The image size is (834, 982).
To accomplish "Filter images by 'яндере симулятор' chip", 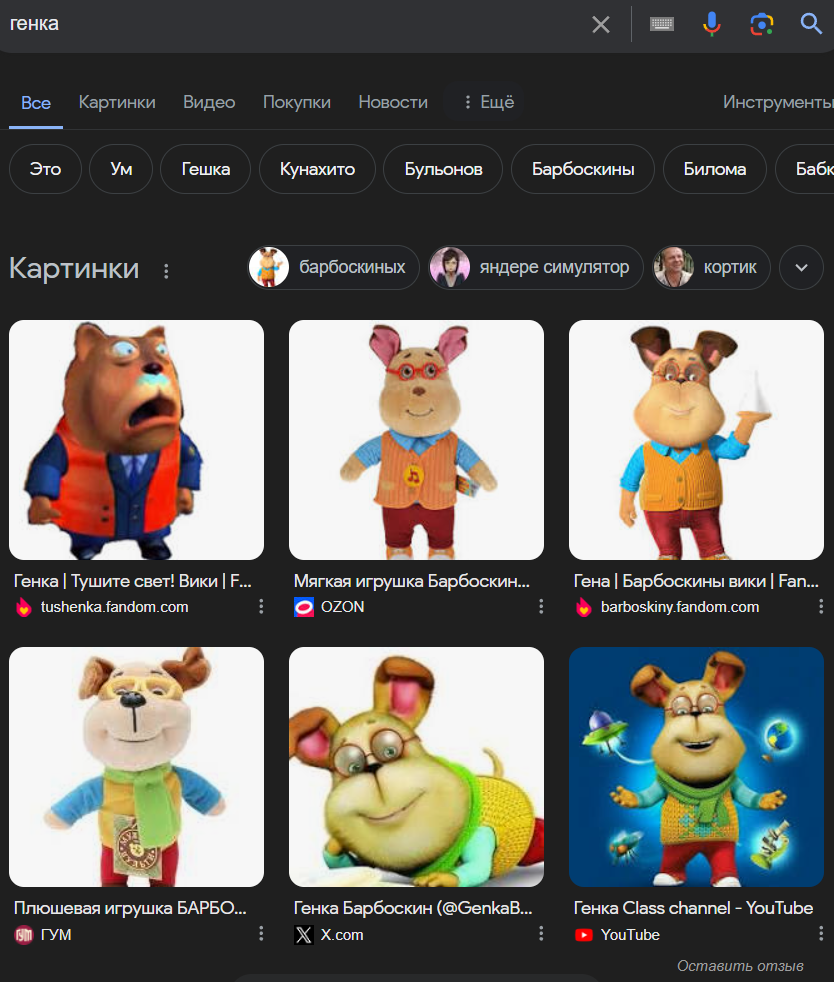I will pos(535,267).
